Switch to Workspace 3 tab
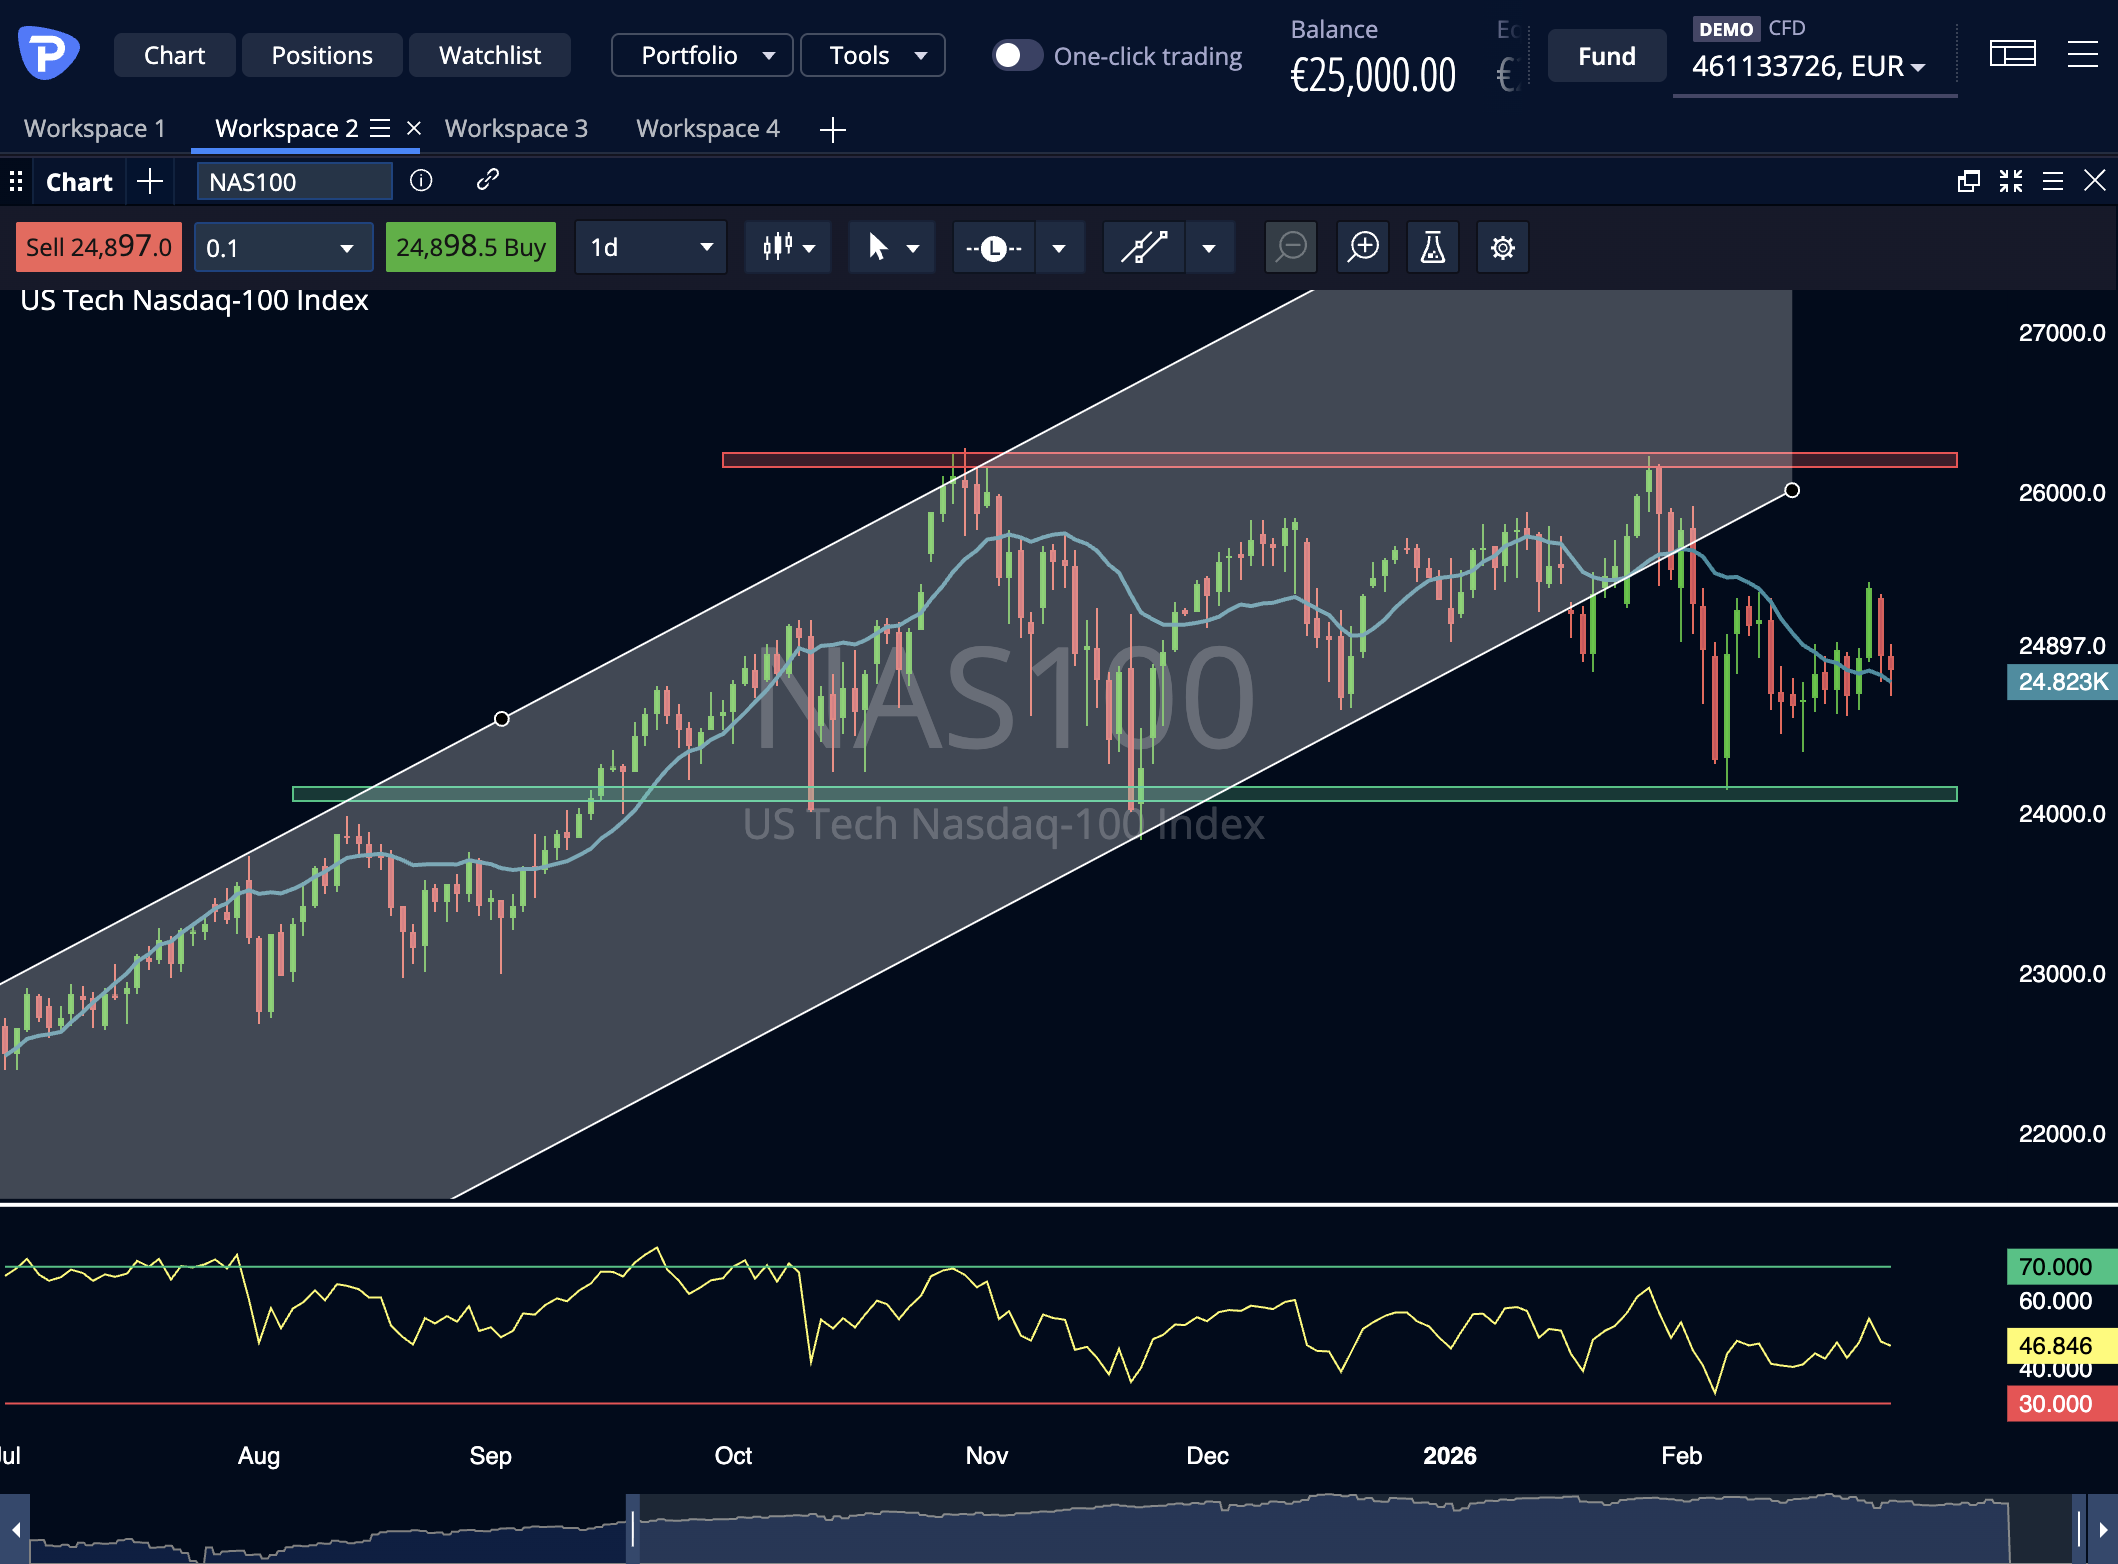 click(x=517, y=128)
